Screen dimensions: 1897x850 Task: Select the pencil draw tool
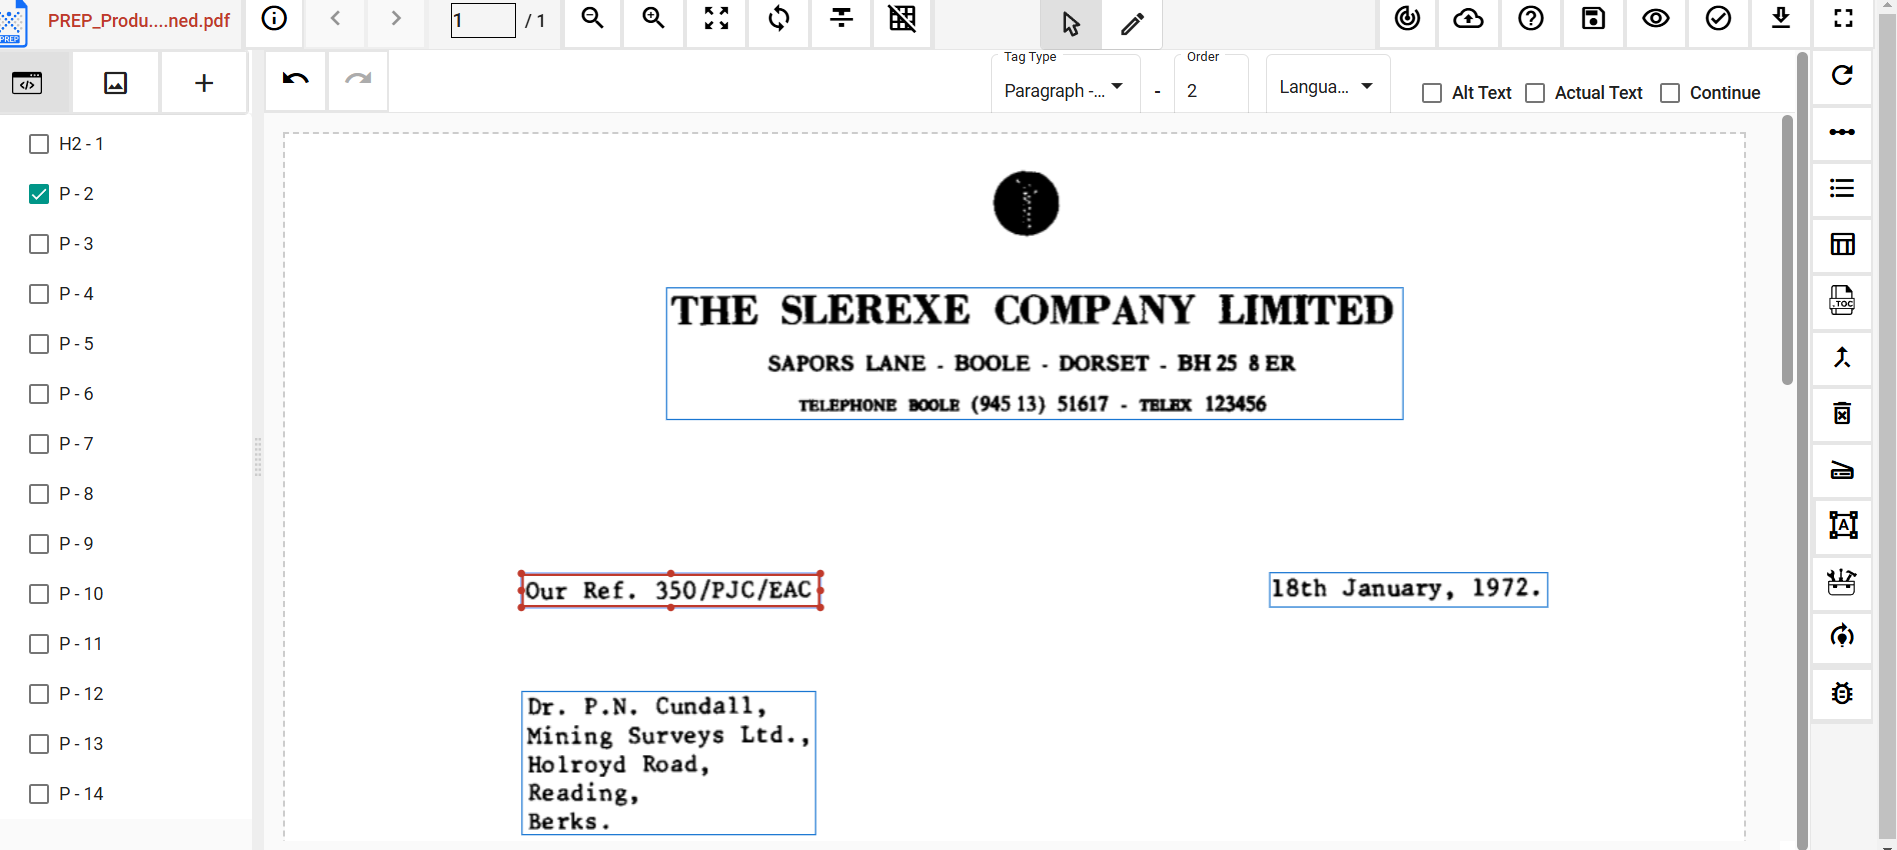tap(1132, 24)
